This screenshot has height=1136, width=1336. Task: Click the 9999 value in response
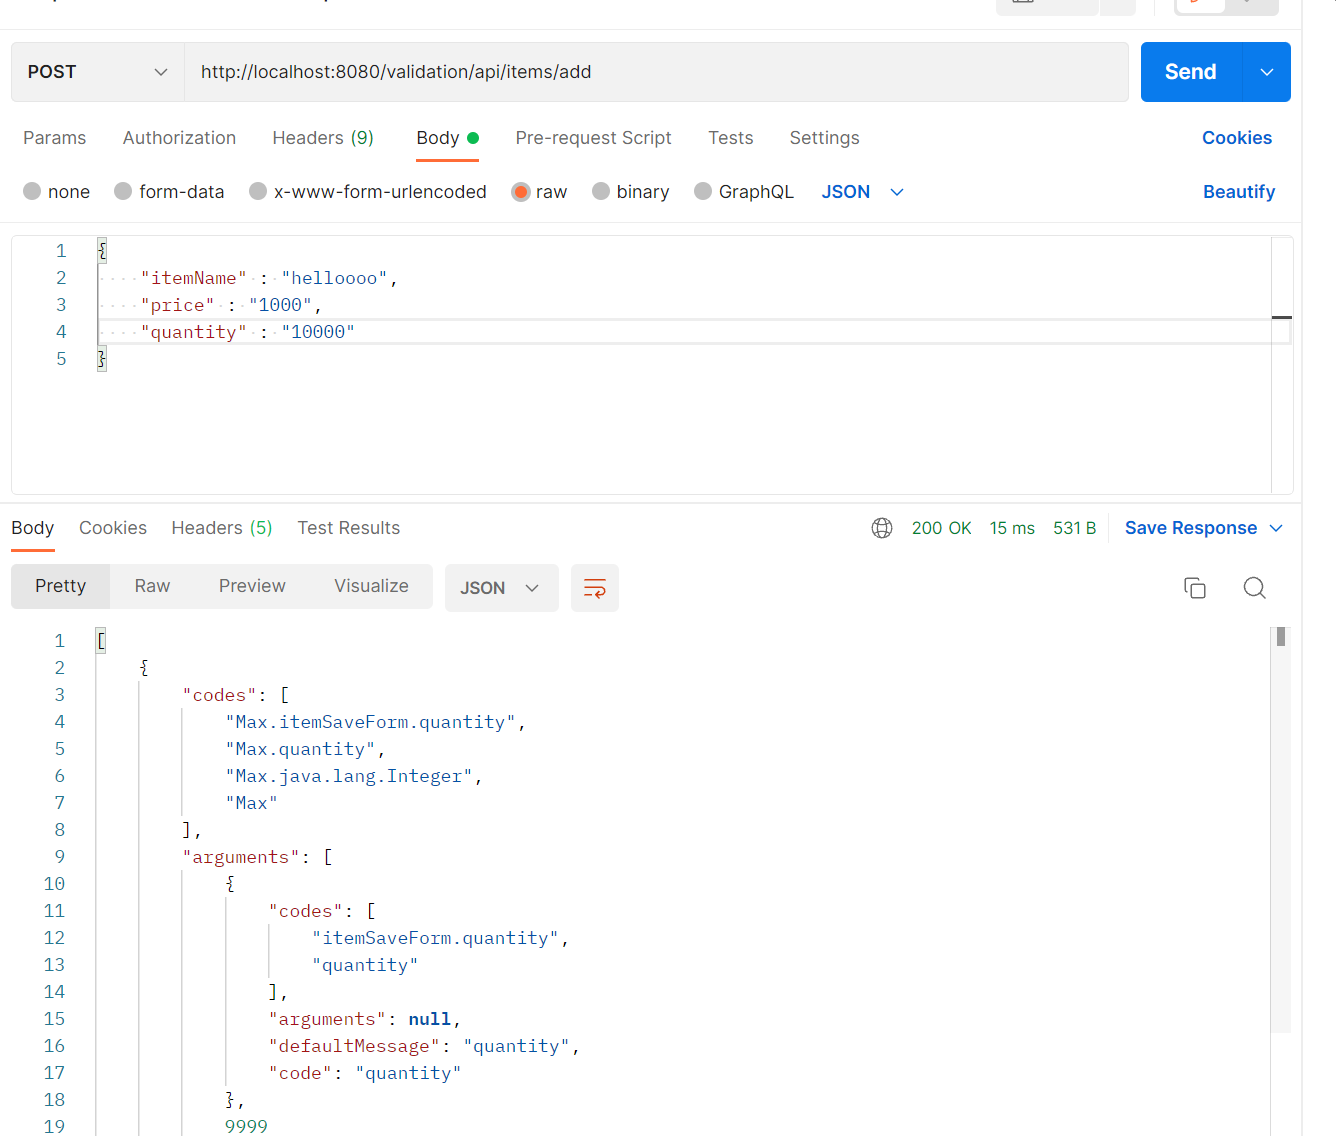[x=246, y=1127]
